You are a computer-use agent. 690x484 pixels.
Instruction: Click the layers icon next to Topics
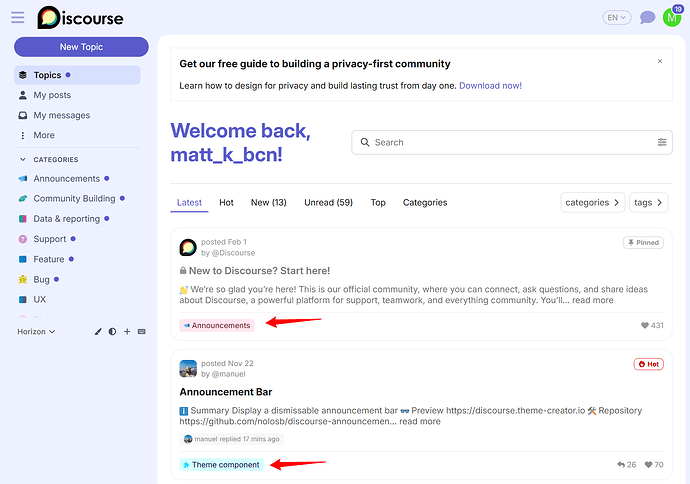tap(23, 75)
